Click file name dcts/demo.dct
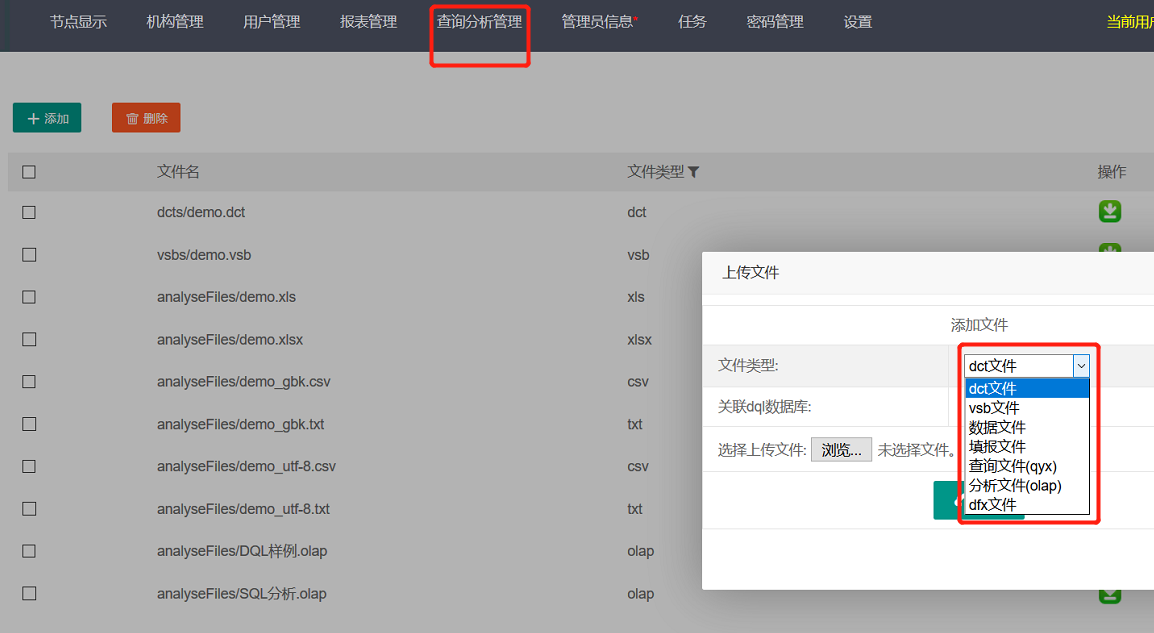Viewport: 1154px width, 633px height. [x=201, y=213]
